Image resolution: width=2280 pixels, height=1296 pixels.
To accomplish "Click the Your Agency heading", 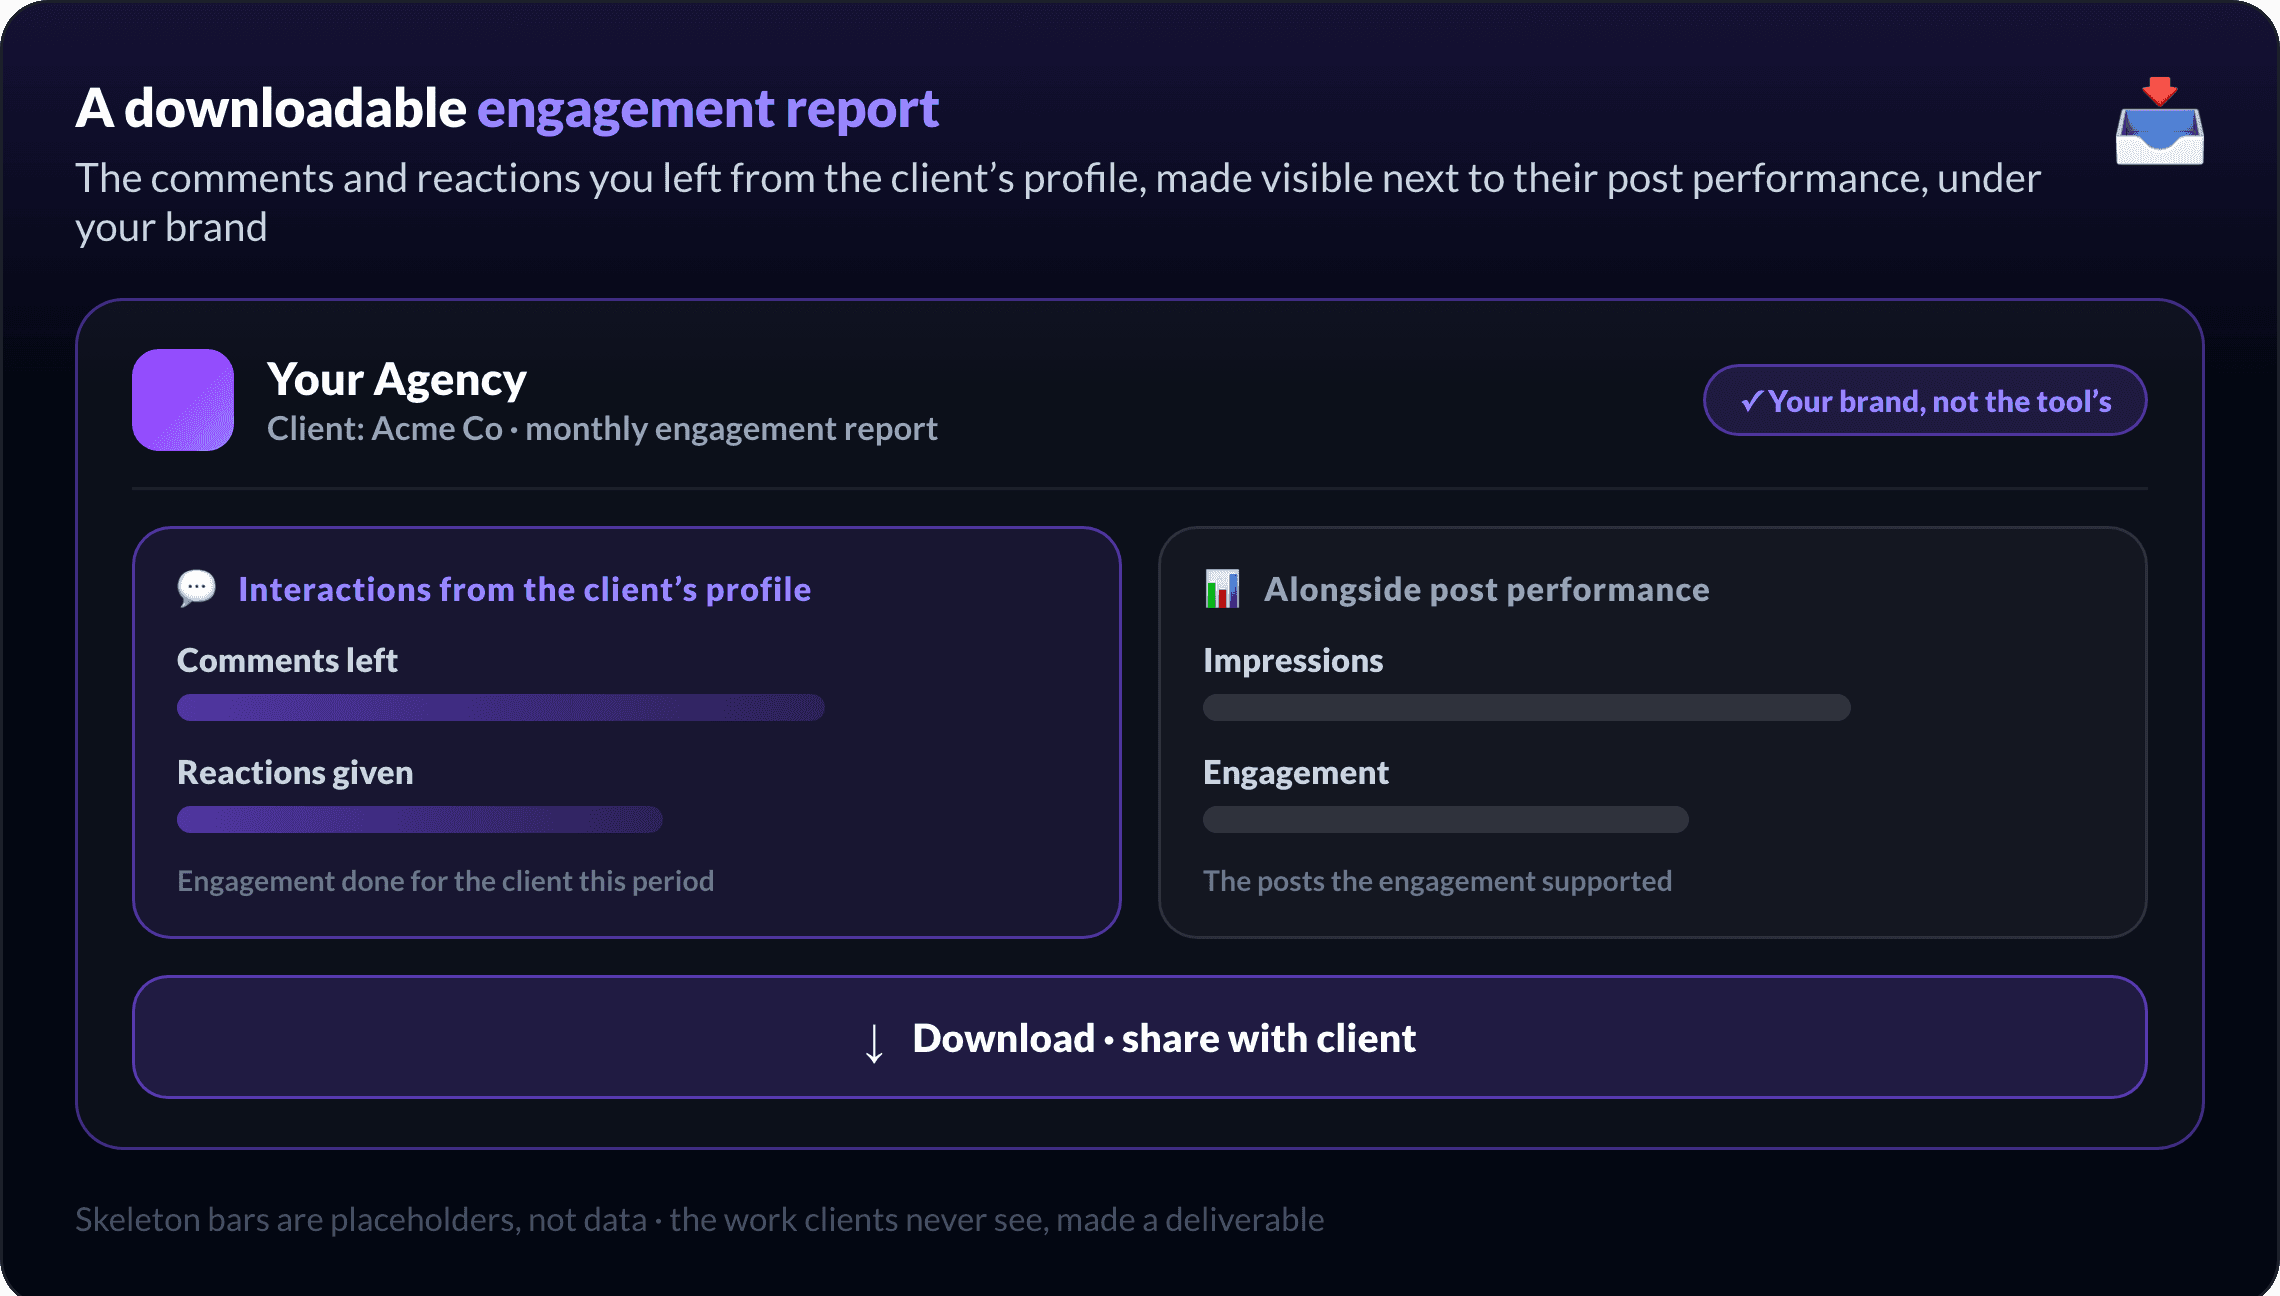I will tap(397, 380).
